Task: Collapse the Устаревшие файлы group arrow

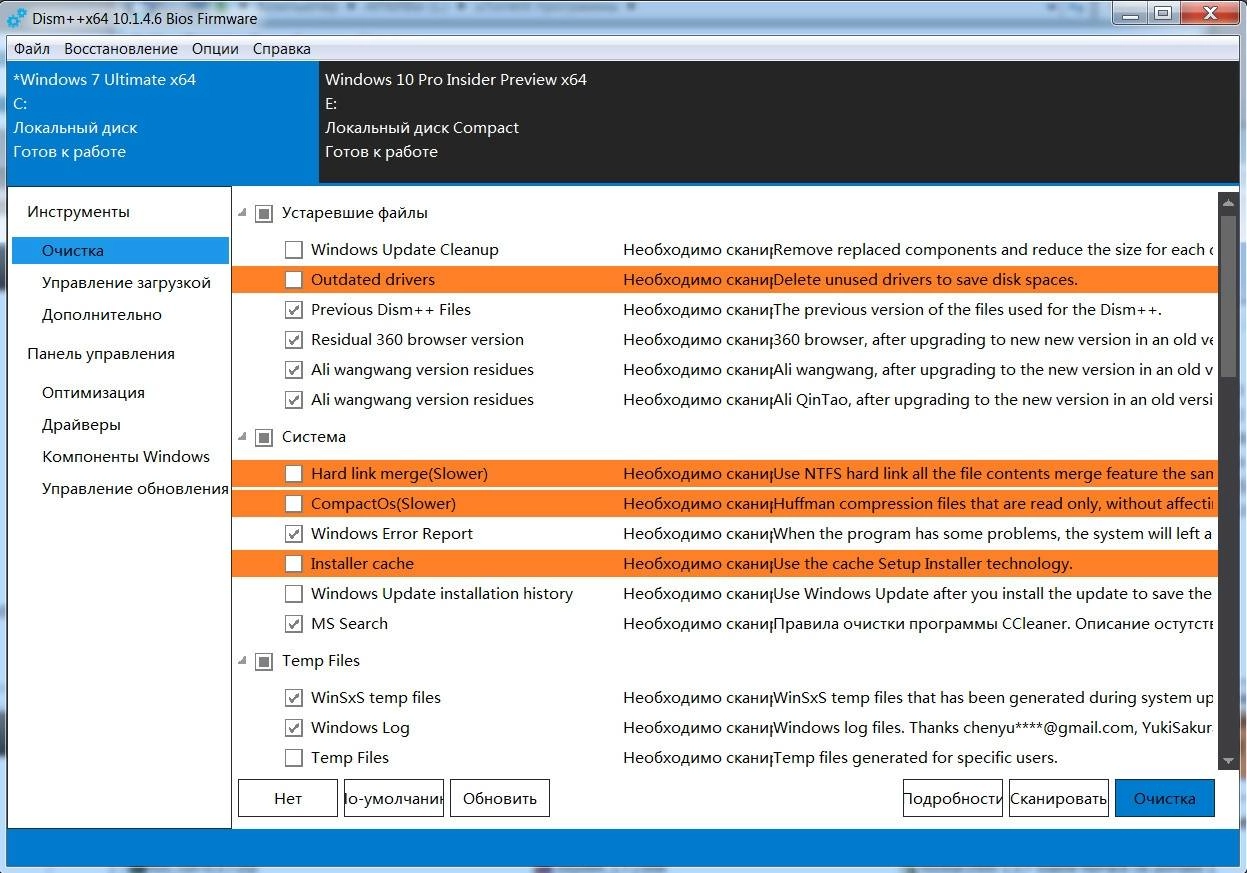Action: pyautogui.click(x=242, y=213)
